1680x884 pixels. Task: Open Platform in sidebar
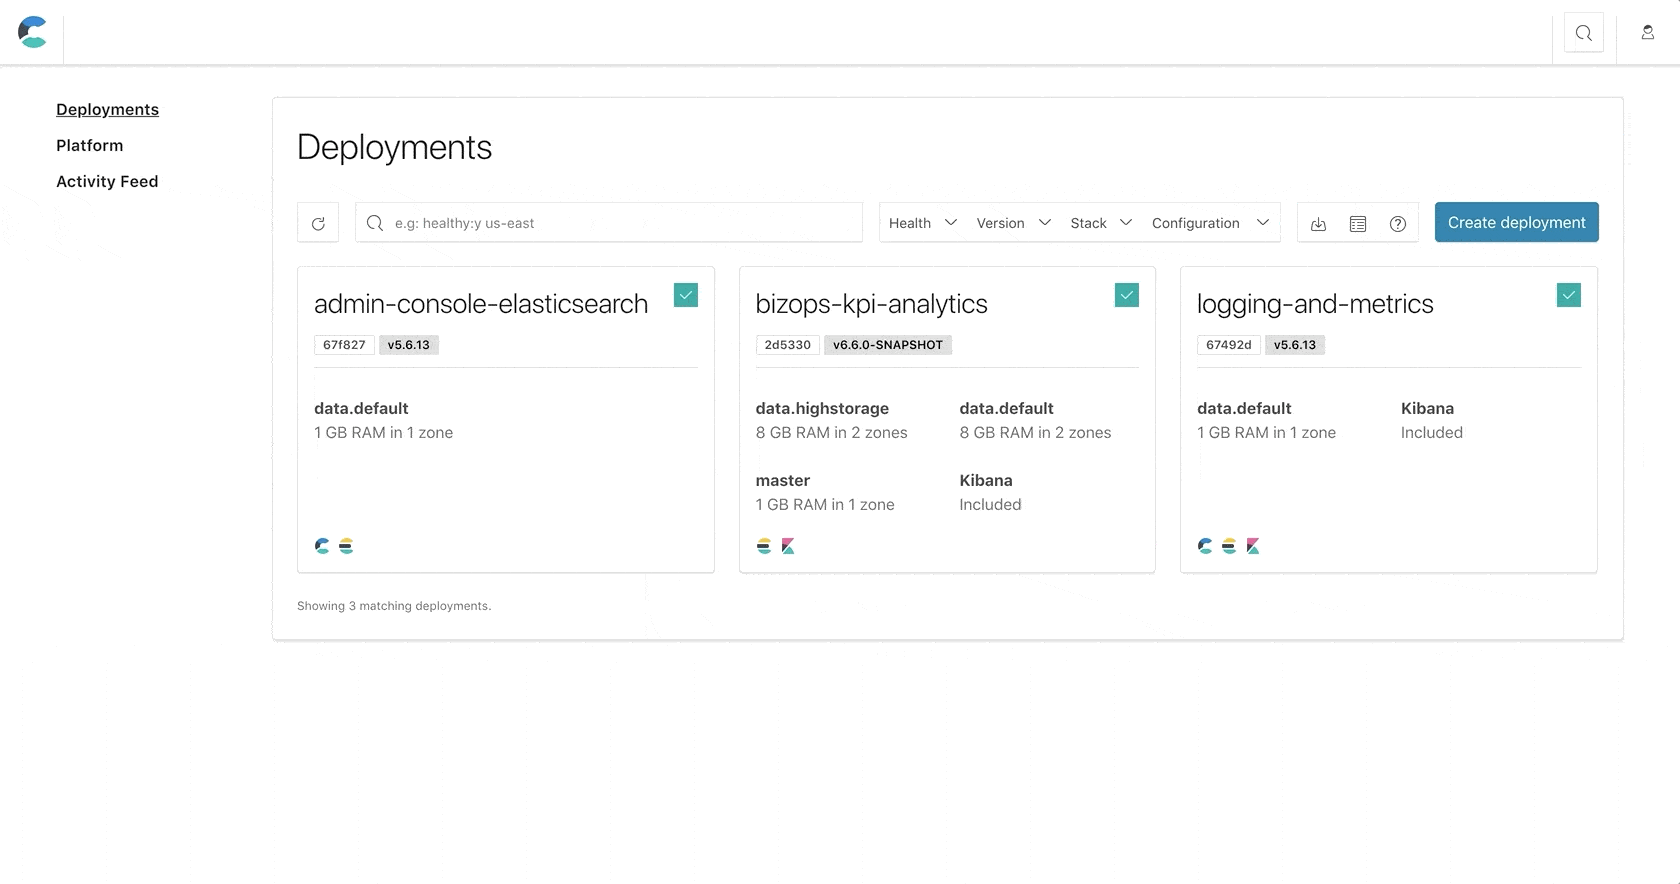[x=90, y=145]
